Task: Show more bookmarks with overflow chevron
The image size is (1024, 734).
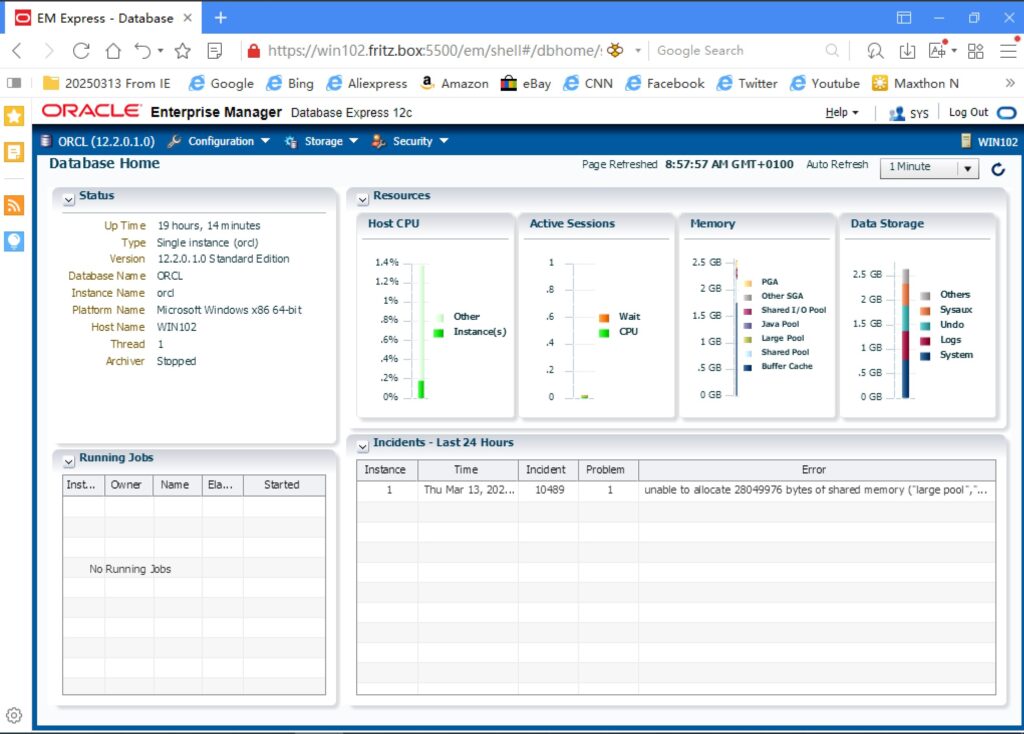Action: pos(1010,83)
